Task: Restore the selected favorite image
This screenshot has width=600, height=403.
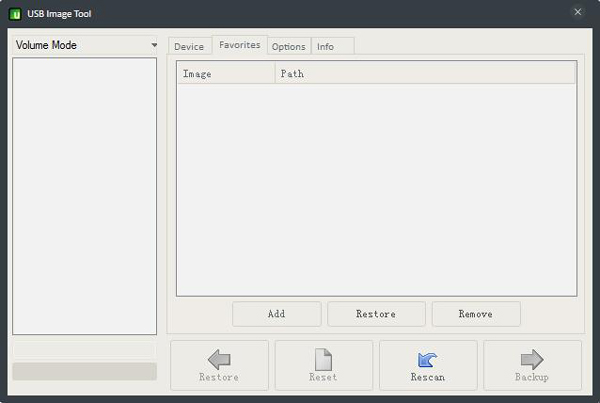Action: pyautogui.click(x=376, y=314)
